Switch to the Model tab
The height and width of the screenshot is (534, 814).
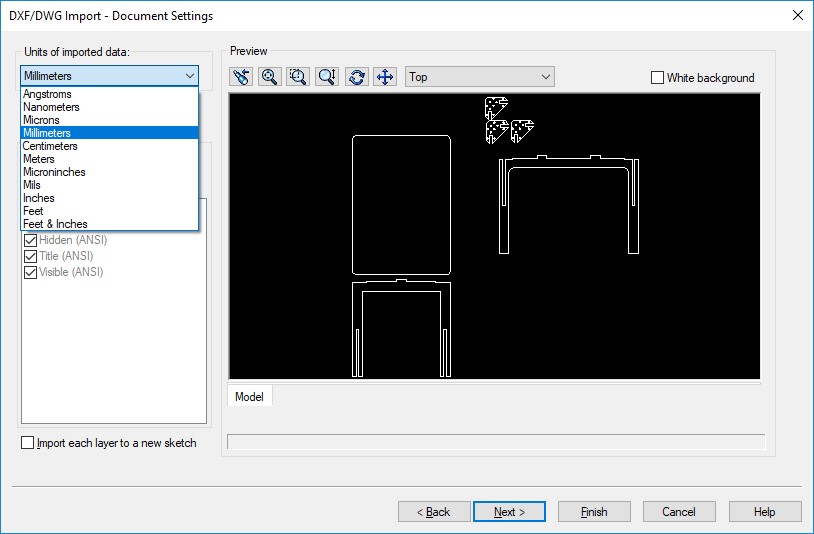249,396
